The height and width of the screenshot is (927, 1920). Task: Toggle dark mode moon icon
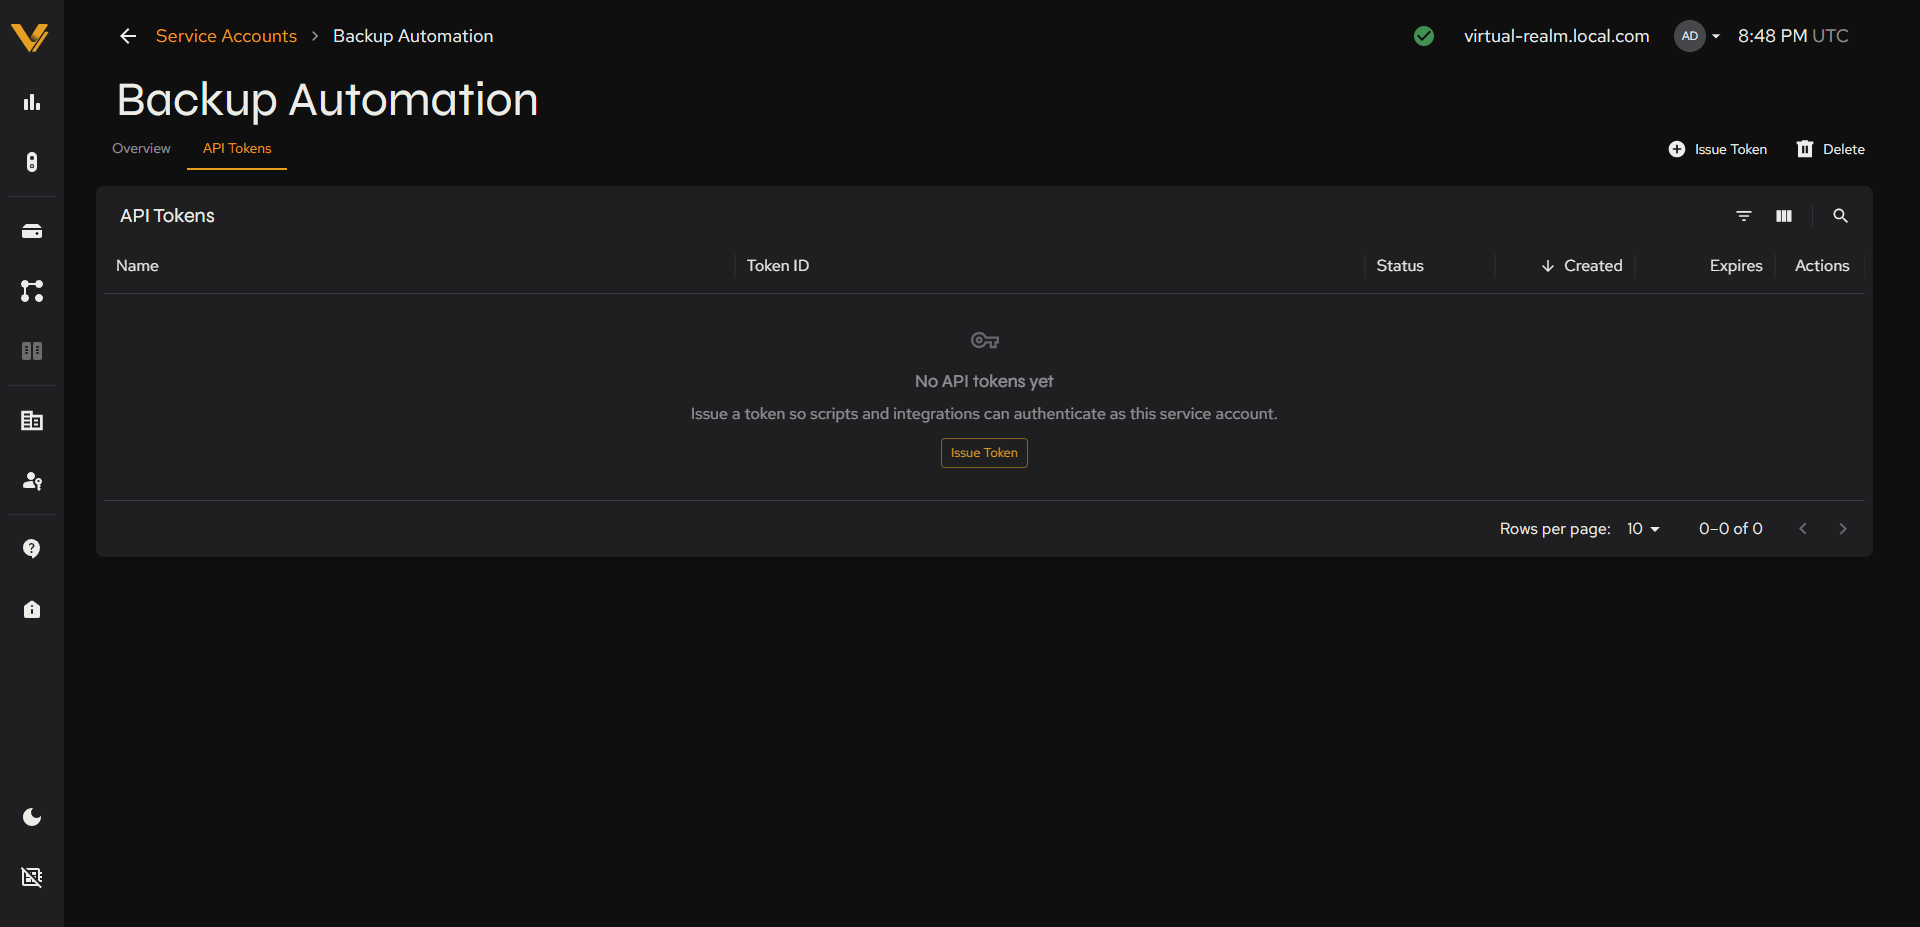tap(32, 817)
